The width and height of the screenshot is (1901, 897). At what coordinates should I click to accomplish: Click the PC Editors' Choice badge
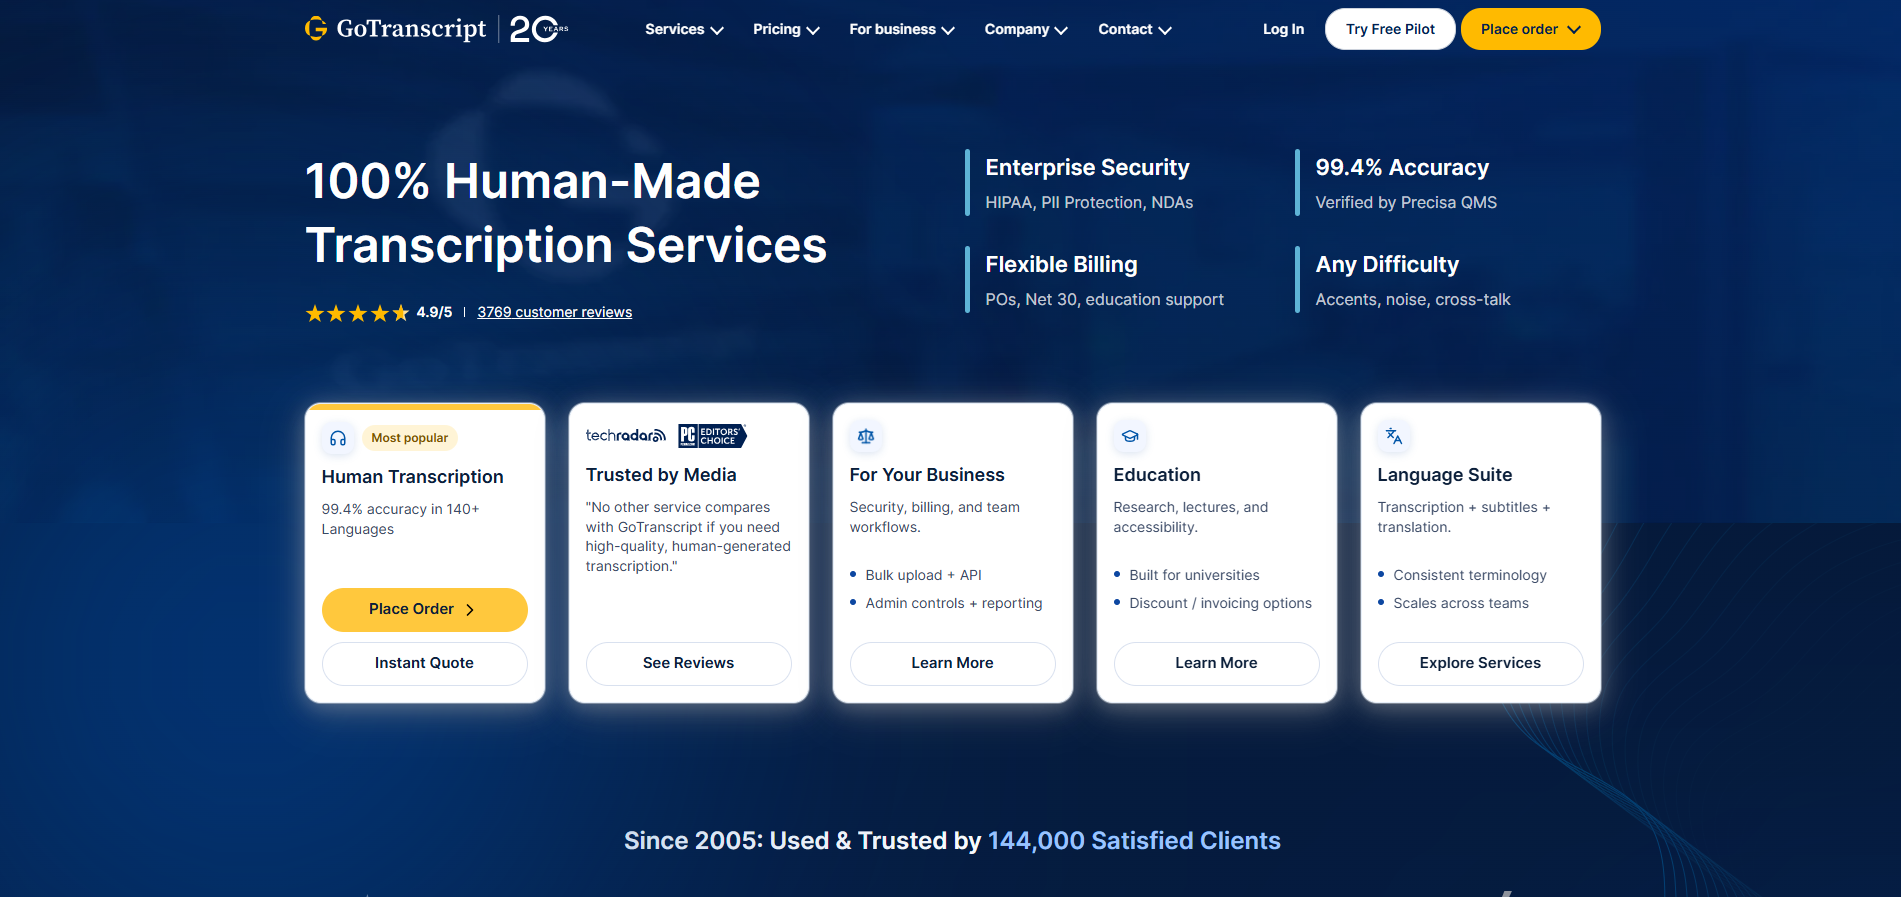tap(712, 436)
